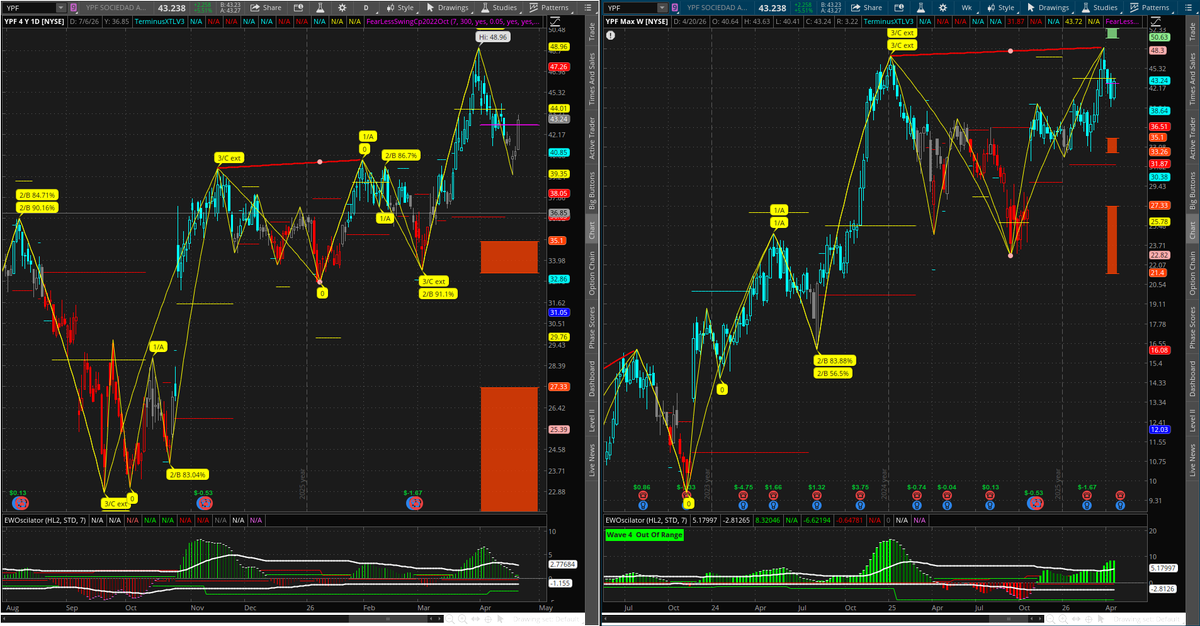1200x626 pixels.
Task: Open Phase Scores side tab, left chart
Action: point(592,326)
